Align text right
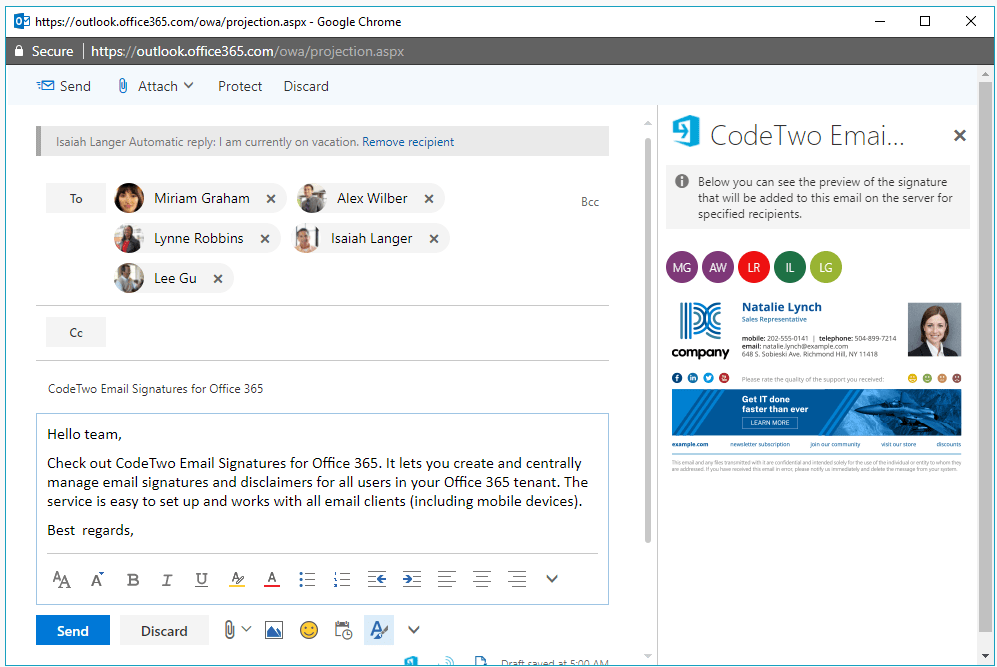 click(x=517, y=579)
